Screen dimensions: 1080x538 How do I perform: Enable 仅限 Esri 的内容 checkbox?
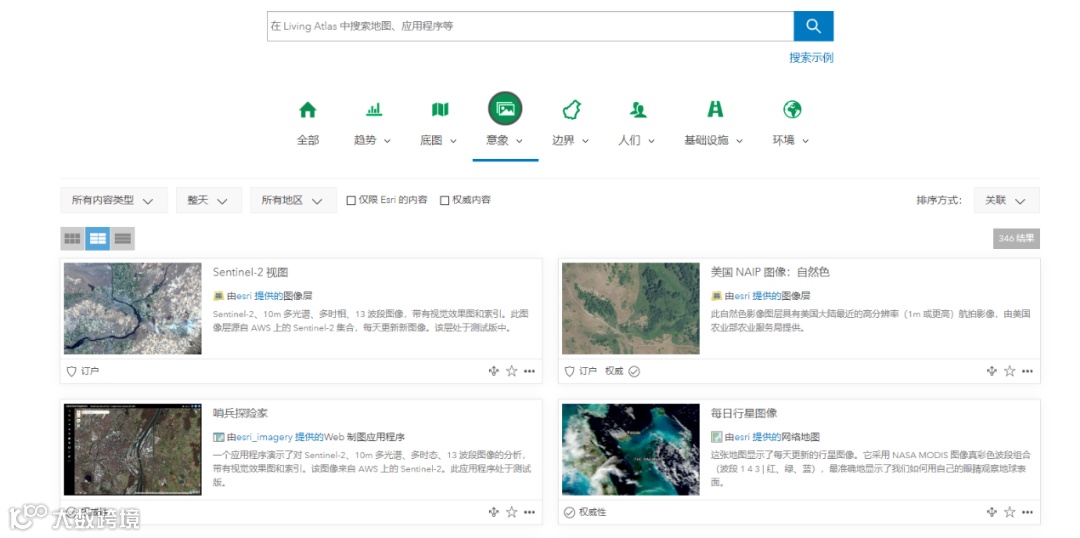coord(351,200)
